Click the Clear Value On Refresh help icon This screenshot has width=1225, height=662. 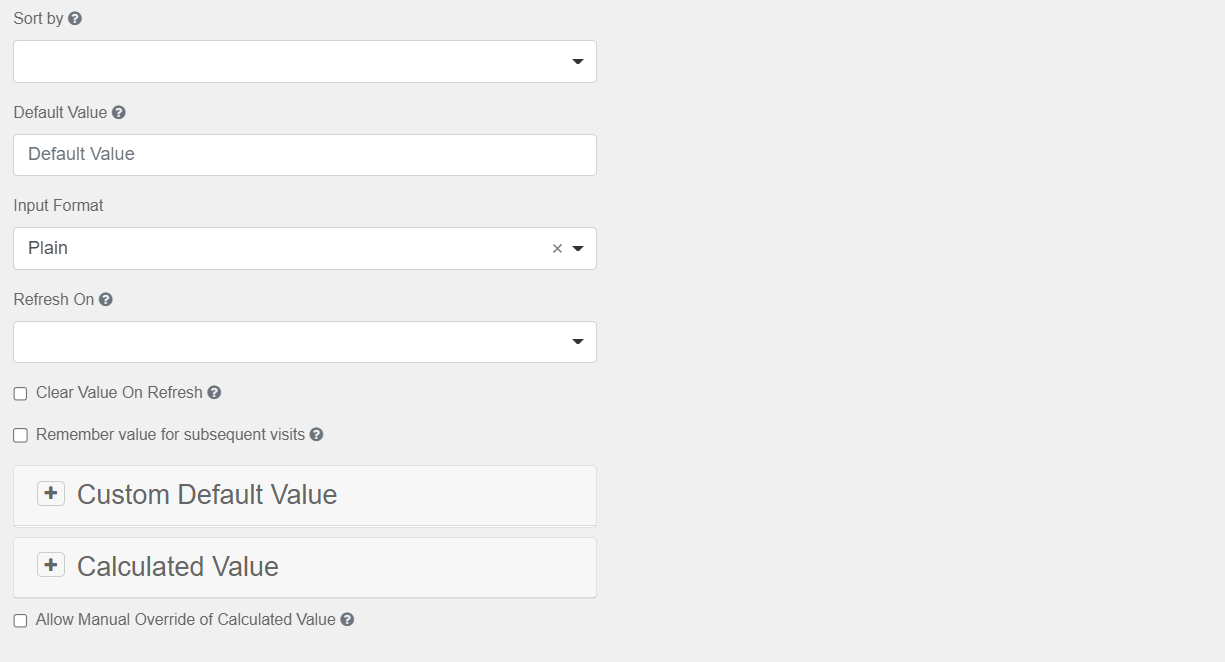pos(214,392)
